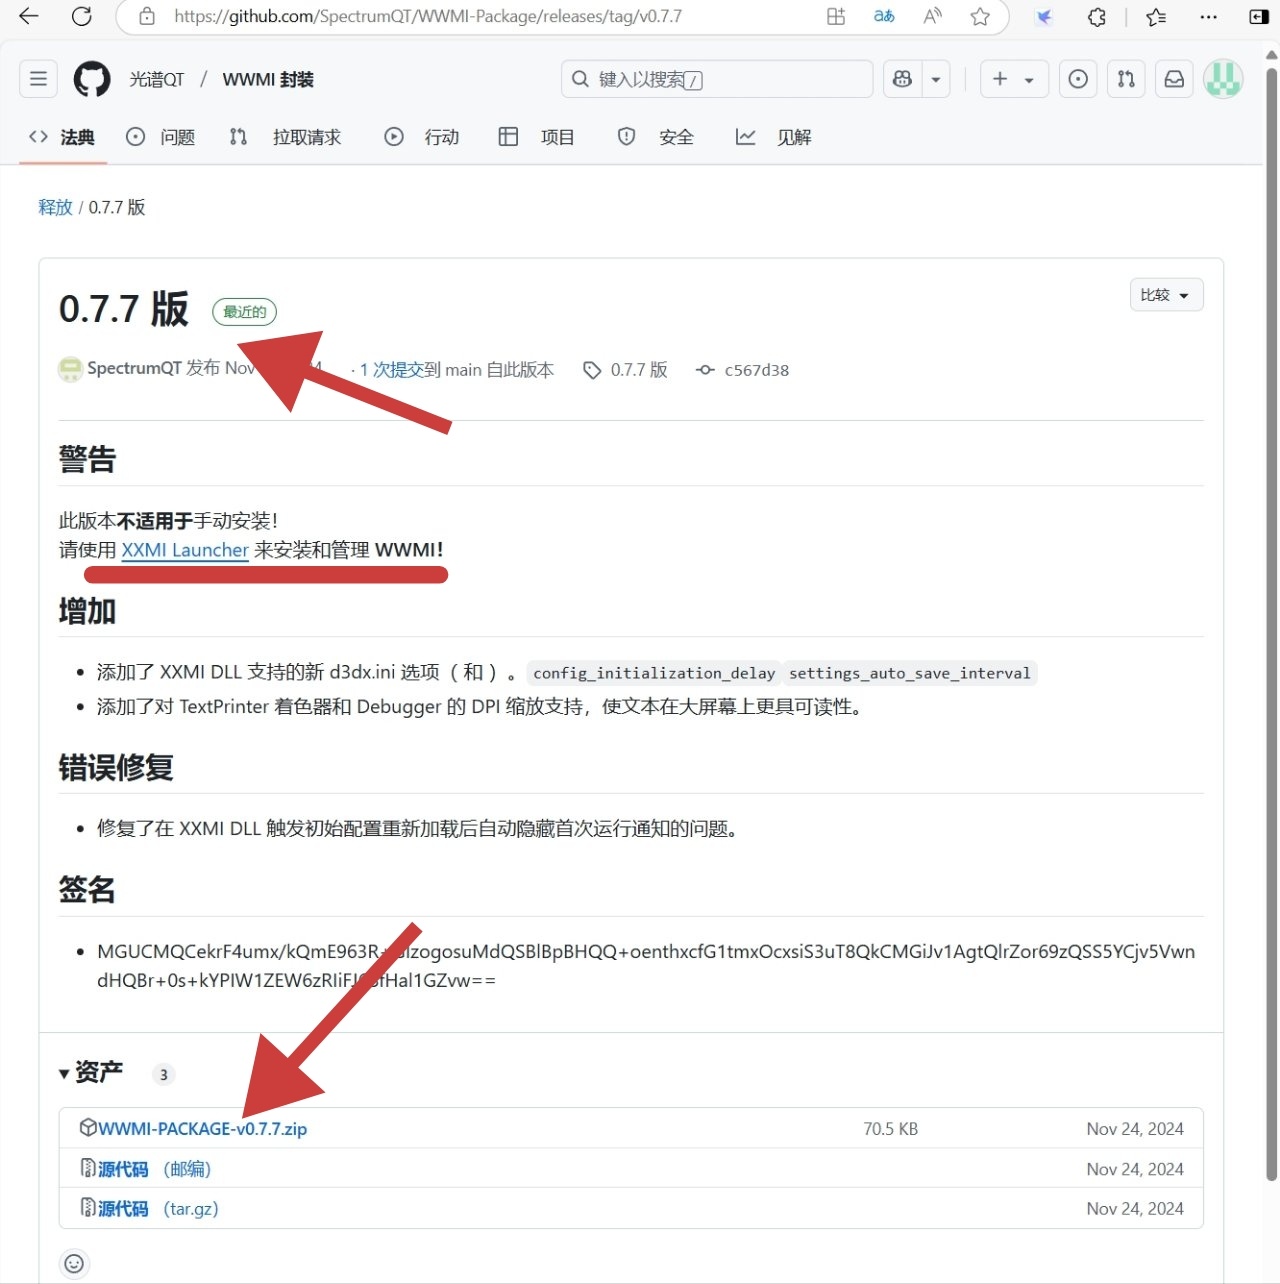Click the SpectrumQT avatar image
This screenshot has height=1284, width=1280.
(x=70, y=369)
